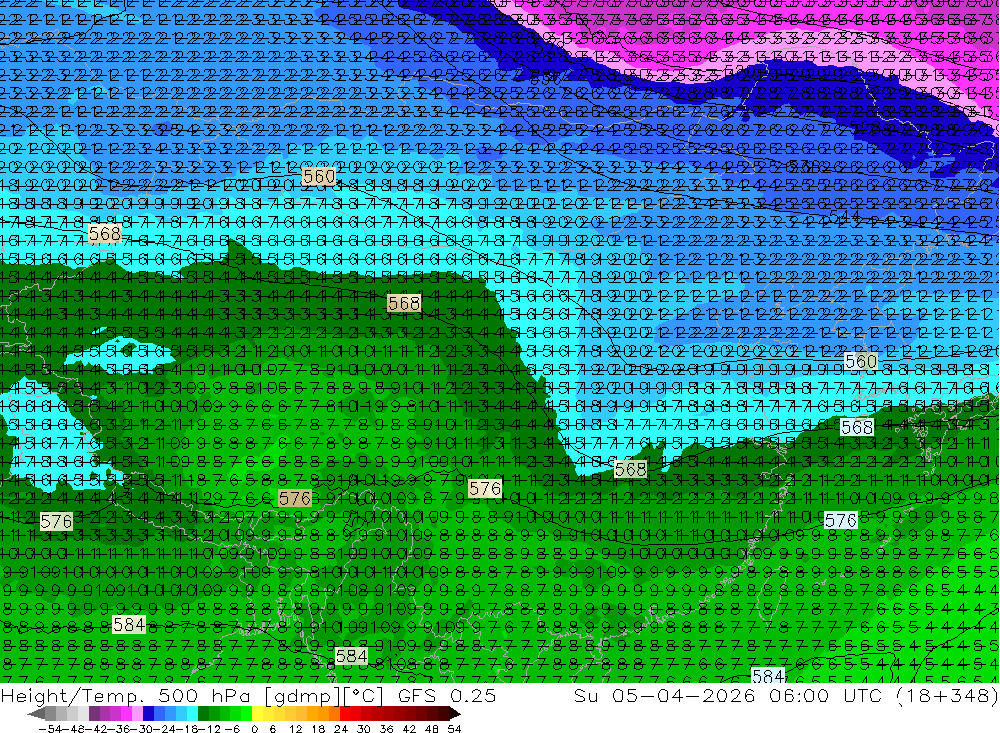Click the gray left arrow end of legend

[36, 714]
